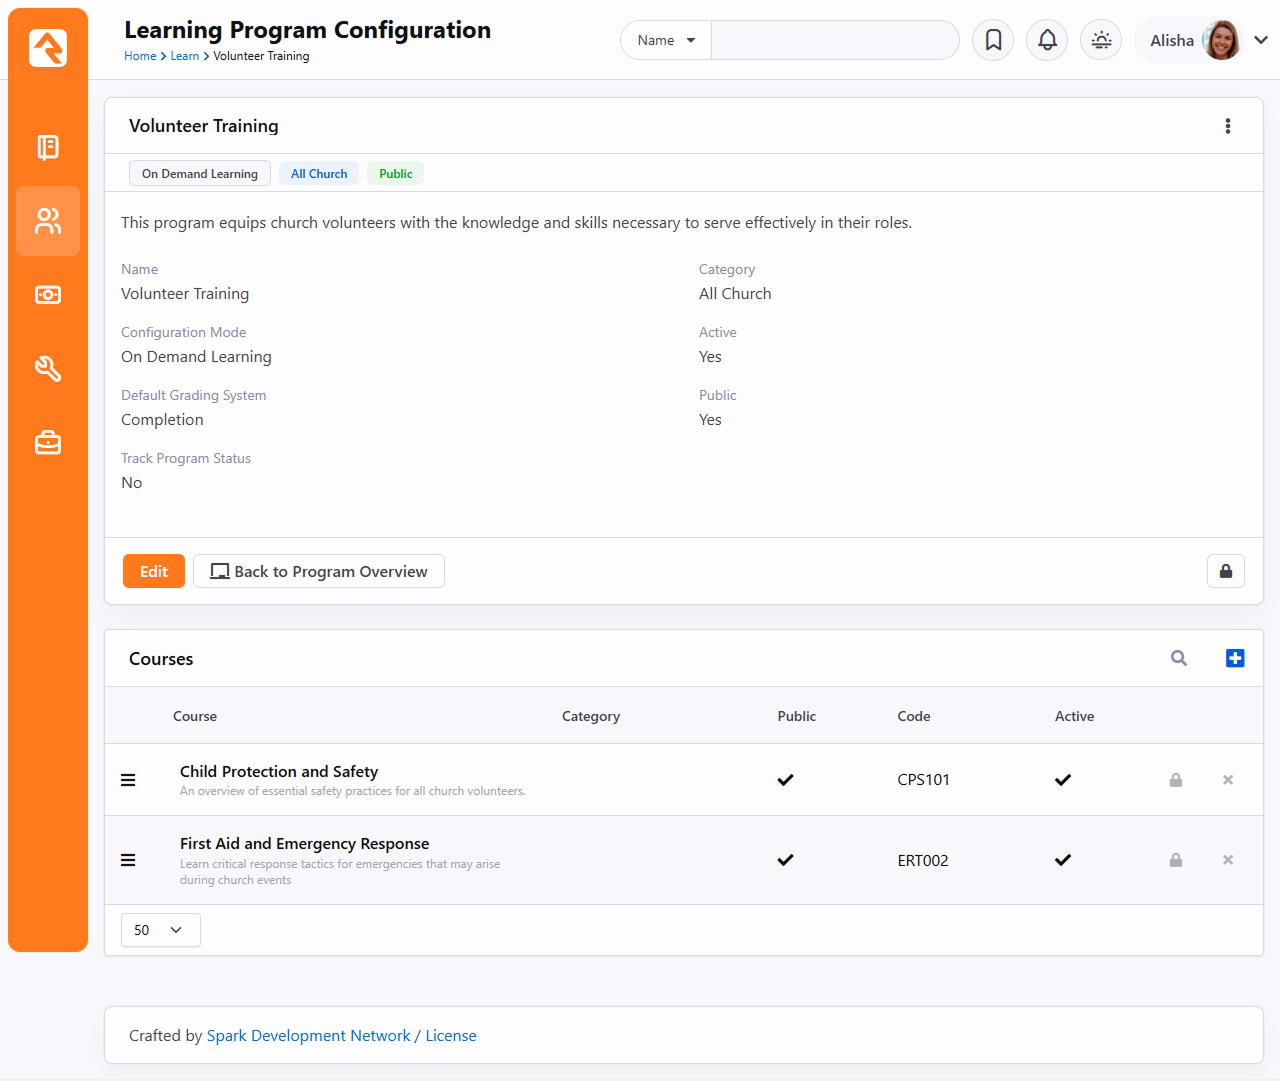The image size is (1280, 1081).
Task: Click the orange Edit button
Action: 154,571
